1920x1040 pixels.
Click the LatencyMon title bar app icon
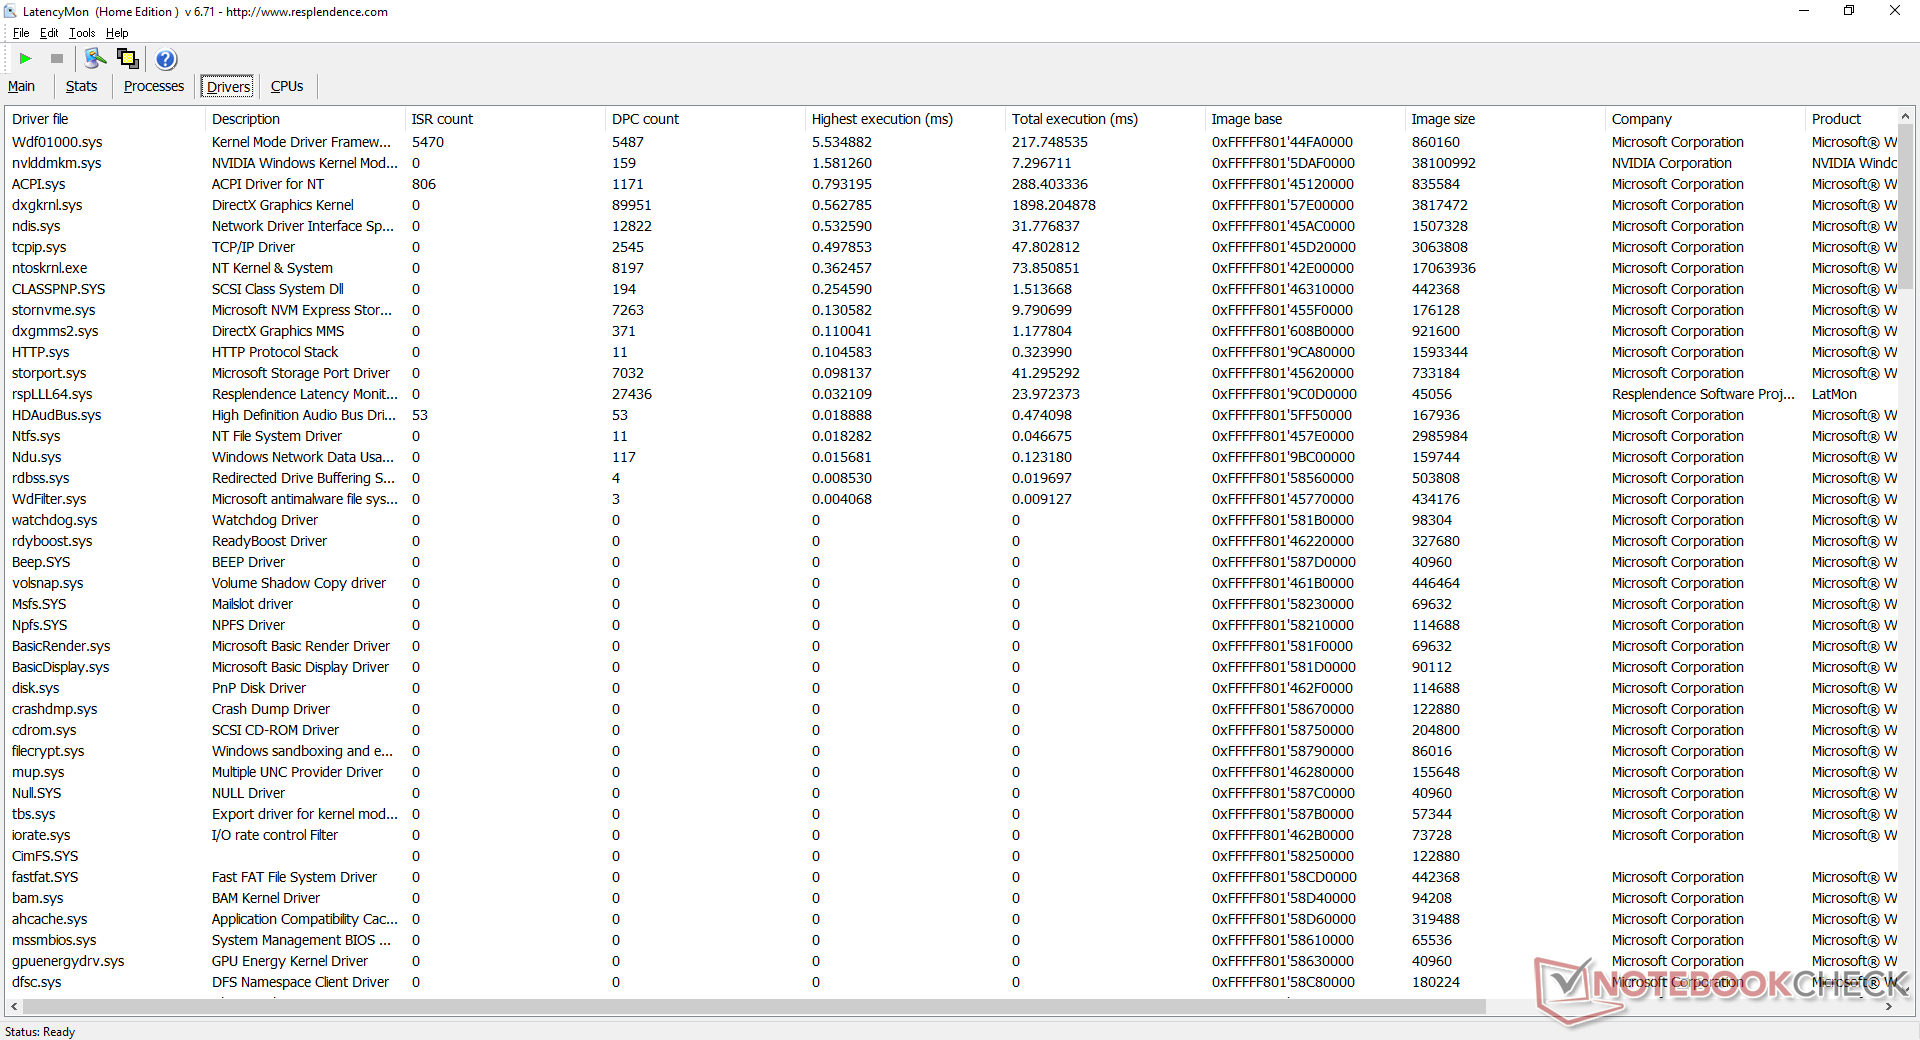pos(11,12)
